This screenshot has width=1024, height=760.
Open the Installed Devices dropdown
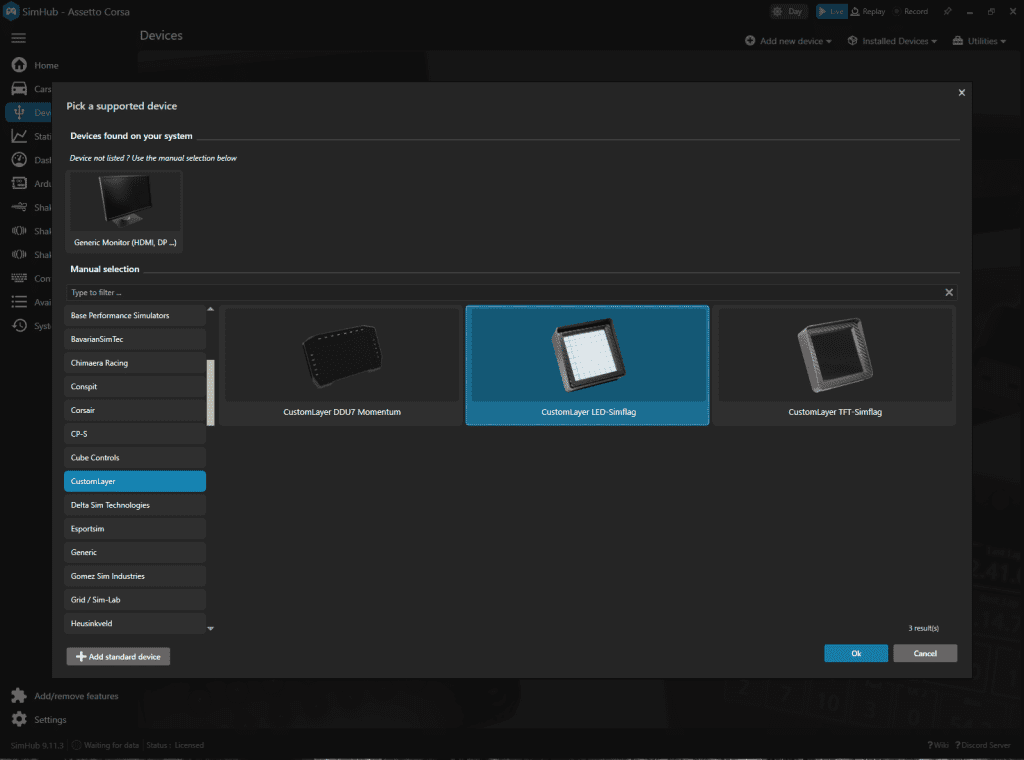892,41
